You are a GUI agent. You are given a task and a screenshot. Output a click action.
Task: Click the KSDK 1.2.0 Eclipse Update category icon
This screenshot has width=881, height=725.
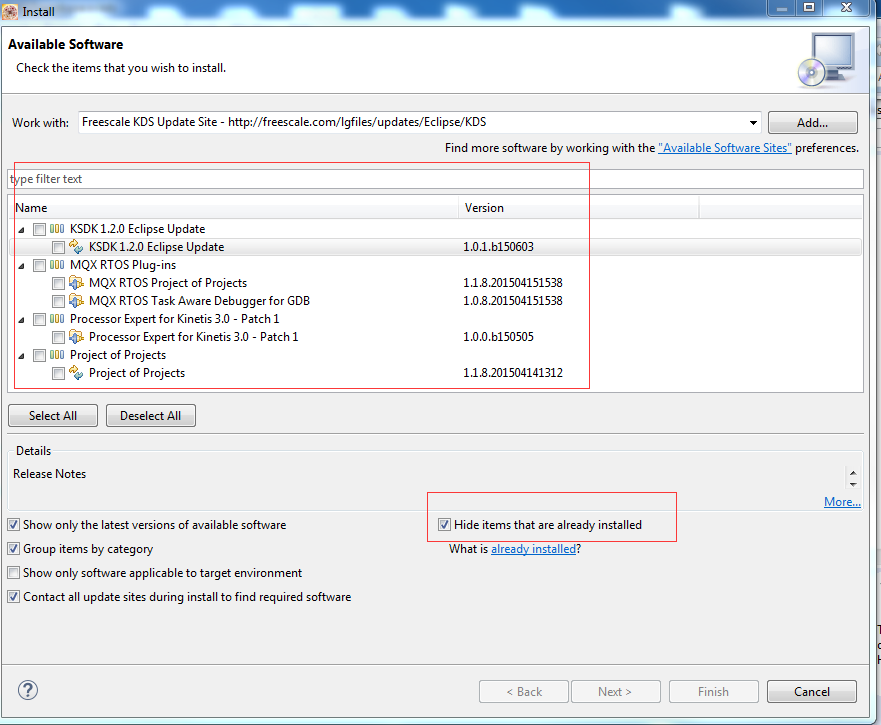coord(57,229)
